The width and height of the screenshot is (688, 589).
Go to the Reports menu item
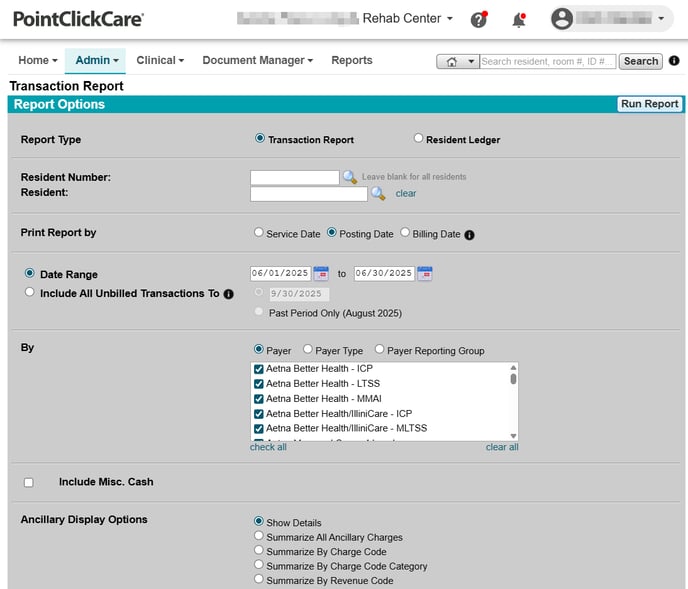pyautogui.click(x=351, y=61)
